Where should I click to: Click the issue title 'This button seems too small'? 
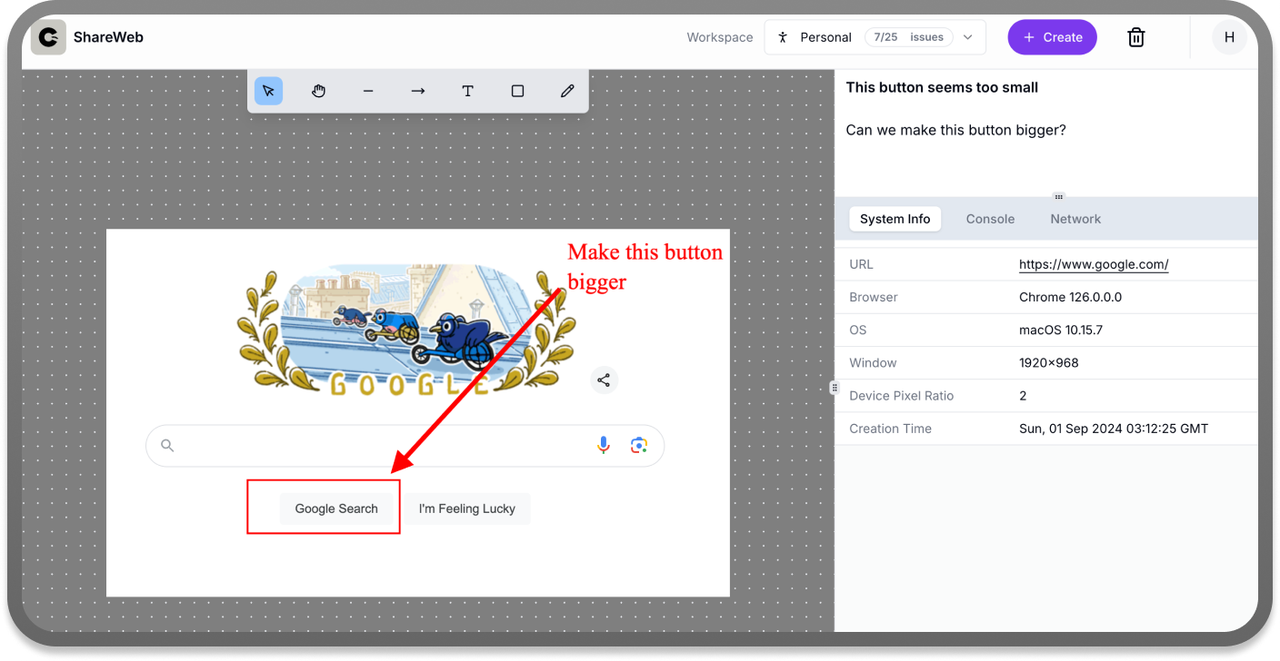tap(942, 87)
